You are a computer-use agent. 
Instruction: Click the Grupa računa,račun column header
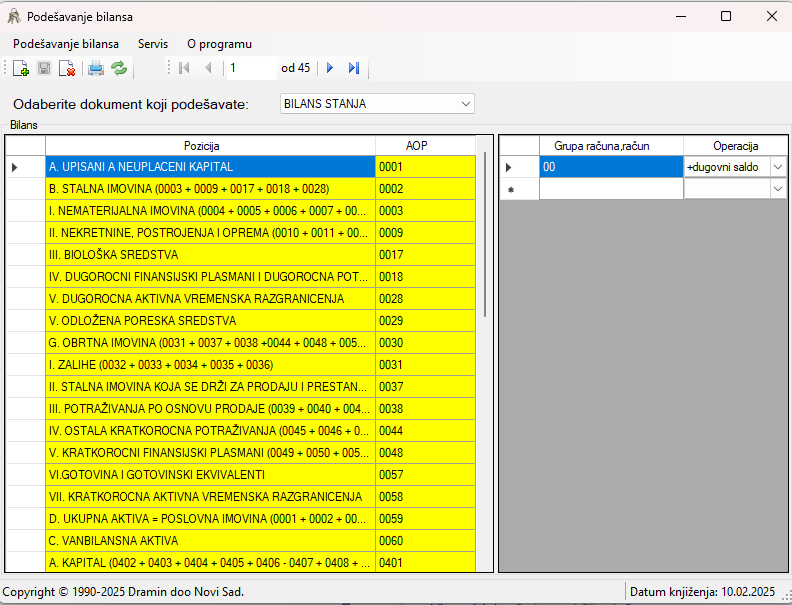coord(611,145)
